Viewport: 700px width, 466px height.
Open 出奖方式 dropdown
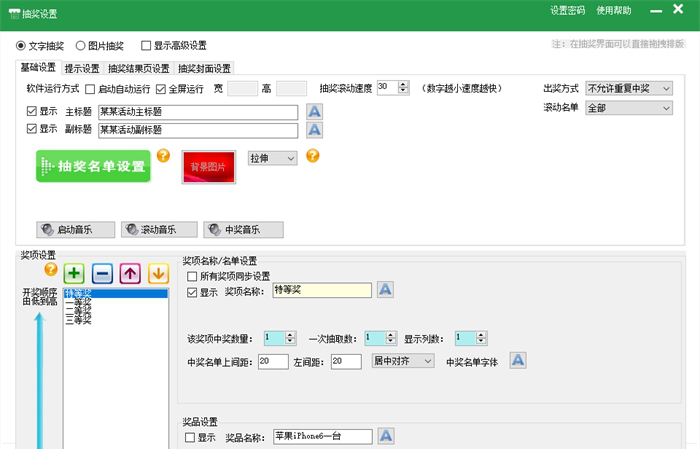[x=629, y=88]
